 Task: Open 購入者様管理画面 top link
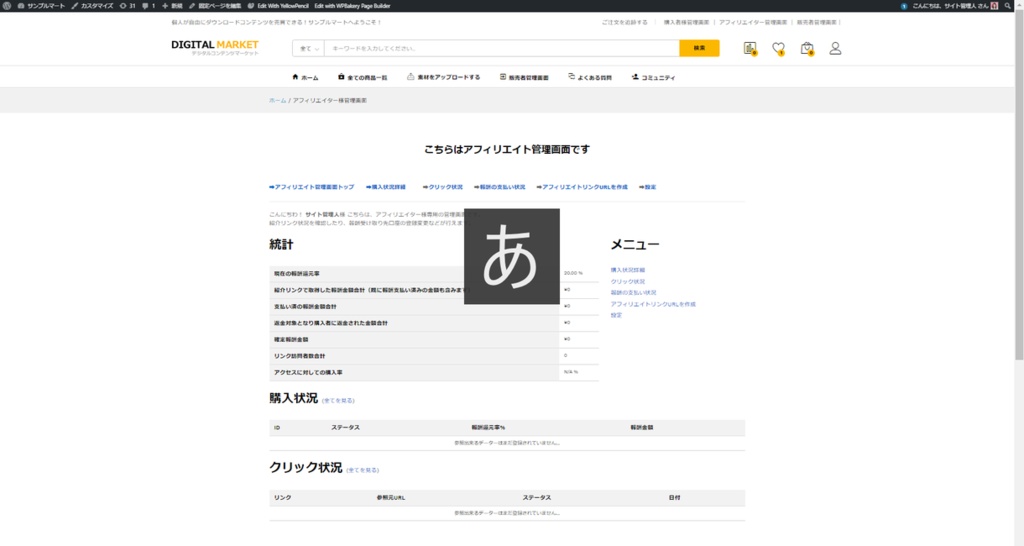click(x=686, y=22)
